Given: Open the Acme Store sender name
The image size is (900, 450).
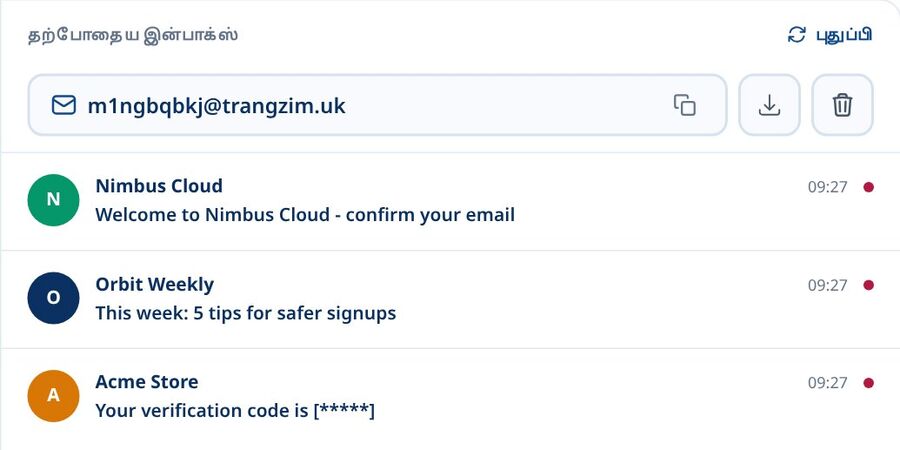Looking at the screenshot, I should pos(147,382).
